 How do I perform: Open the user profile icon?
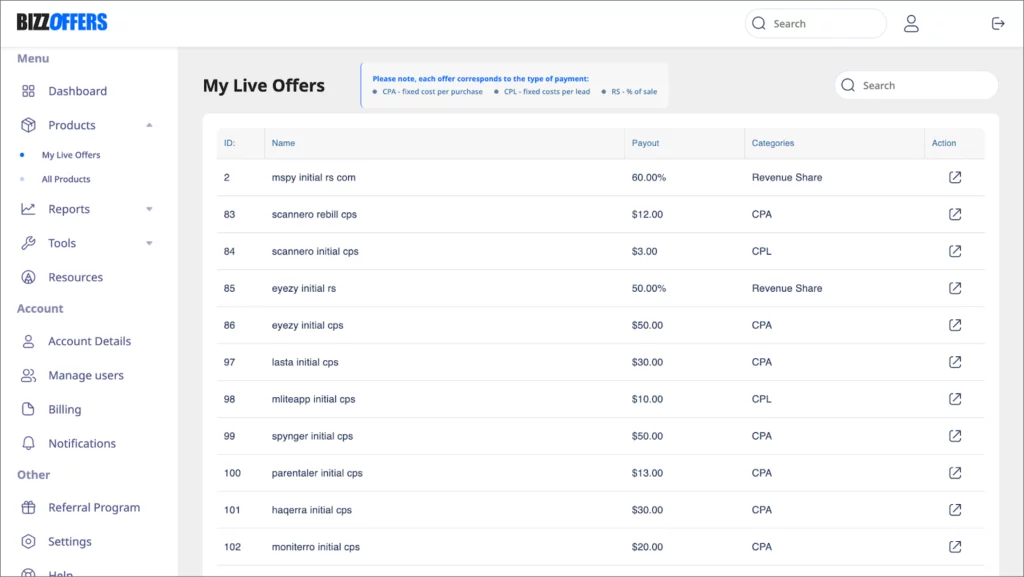(911, 23)
